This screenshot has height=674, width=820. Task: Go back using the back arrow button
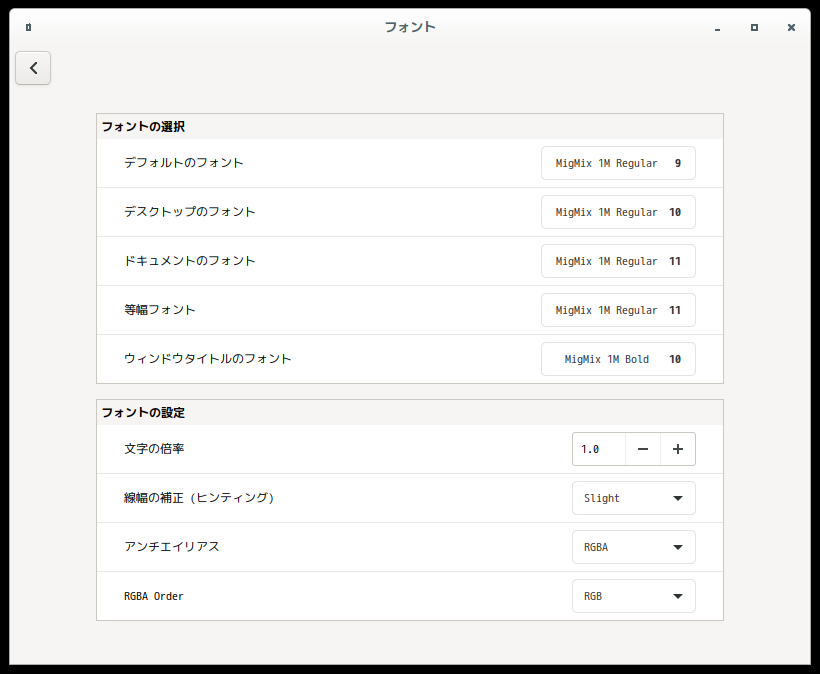33,68
